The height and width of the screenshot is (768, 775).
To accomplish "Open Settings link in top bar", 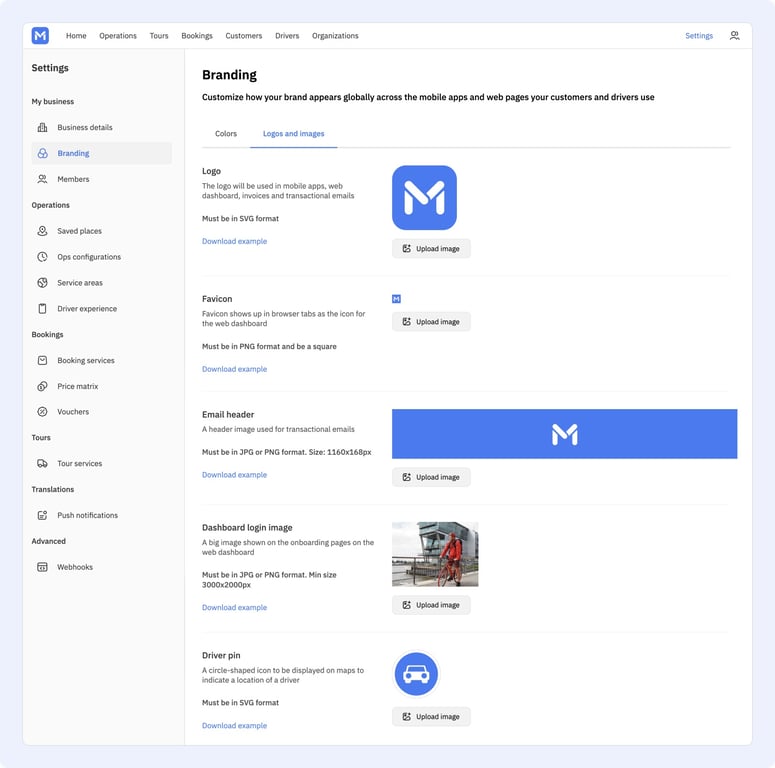I will tap(699, 36).
